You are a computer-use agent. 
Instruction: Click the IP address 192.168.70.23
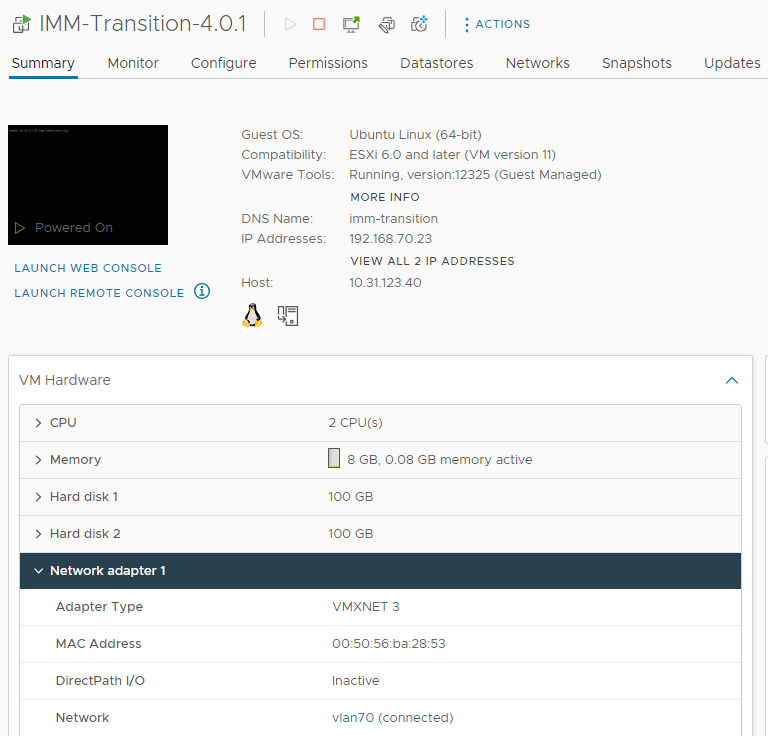390,238
